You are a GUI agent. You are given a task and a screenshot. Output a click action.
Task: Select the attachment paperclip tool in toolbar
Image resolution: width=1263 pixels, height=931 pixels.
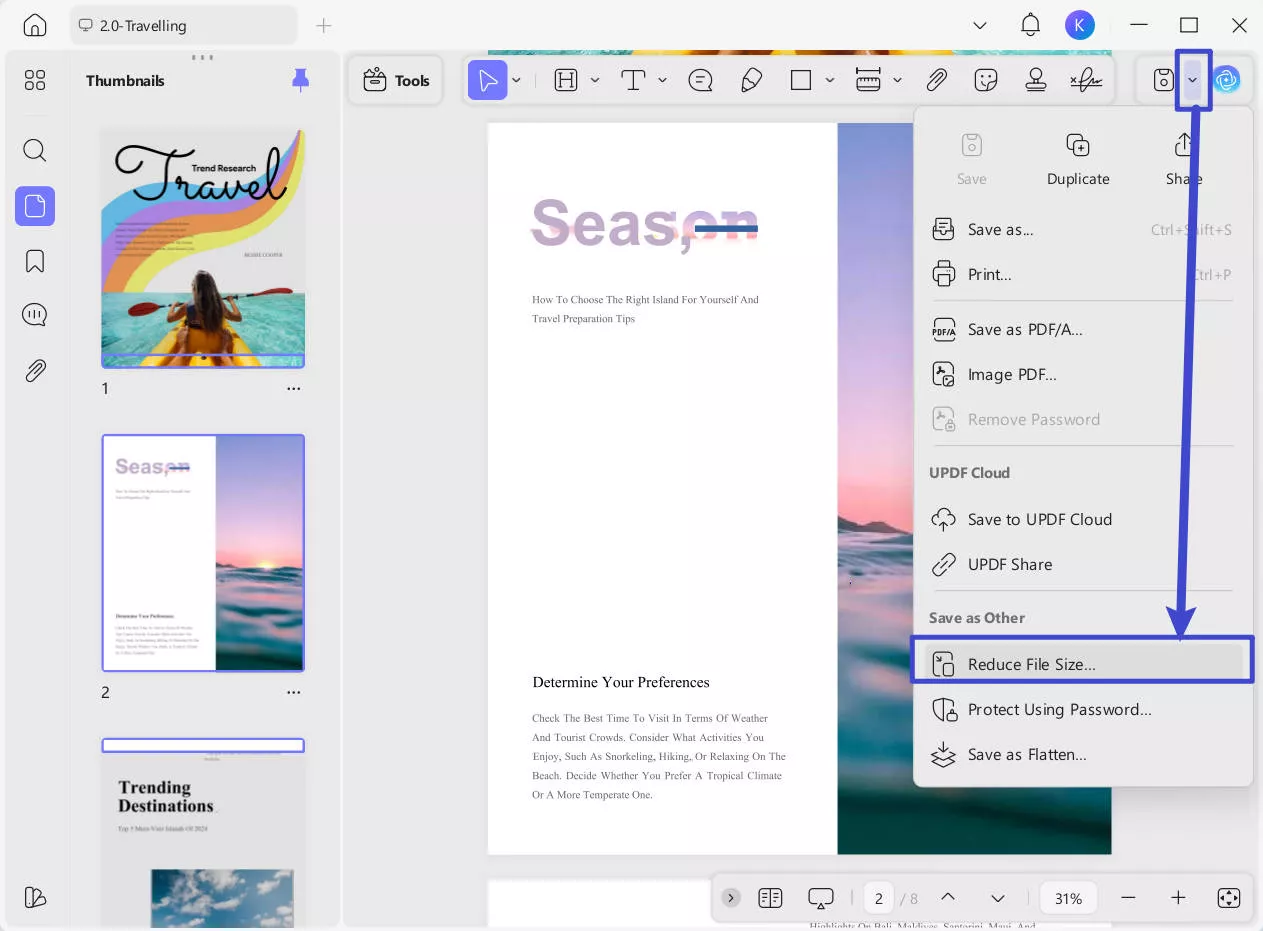pos(936,80)
